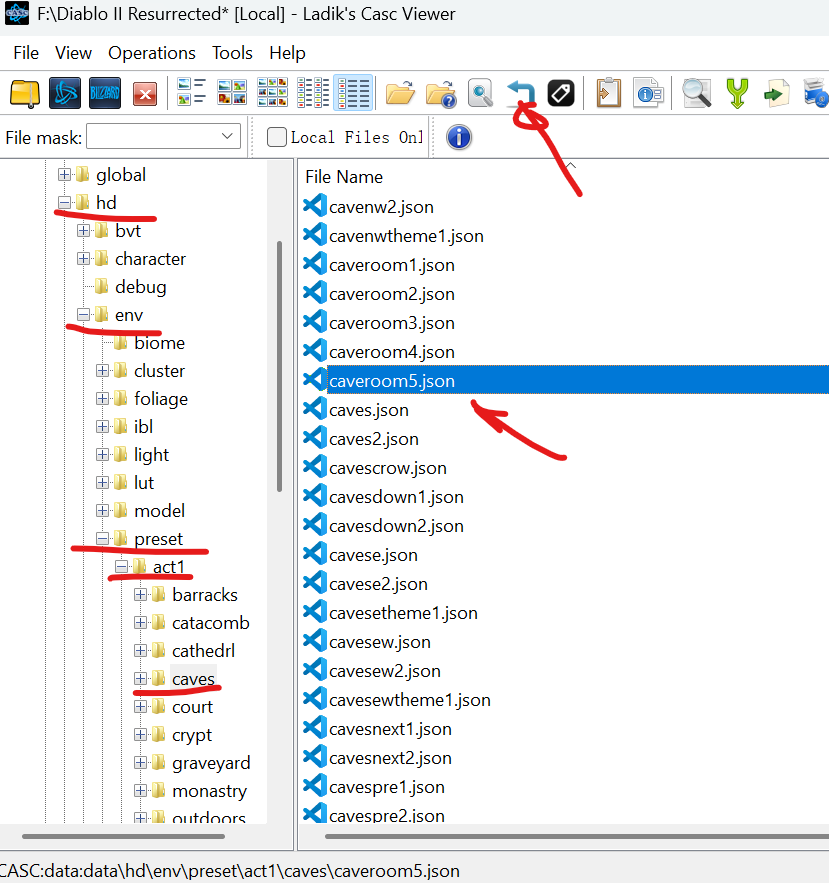Select file cavesnext2.json
The height and width of the screenshot is (883, 829).
coord(390,758)
